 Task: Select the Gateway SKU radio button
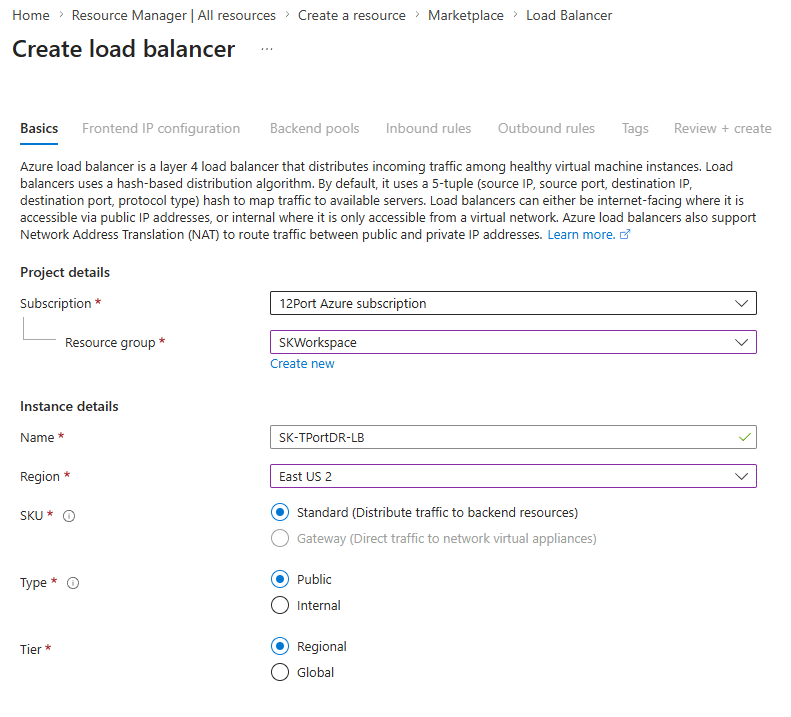(x=280, y=538)
